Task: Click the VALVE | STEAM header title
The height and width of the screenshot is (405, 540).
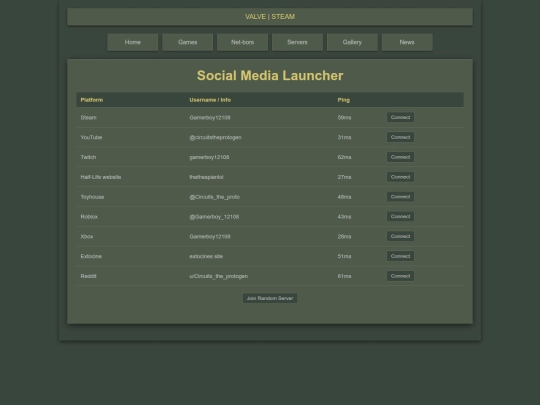Action: coord(270,17)
